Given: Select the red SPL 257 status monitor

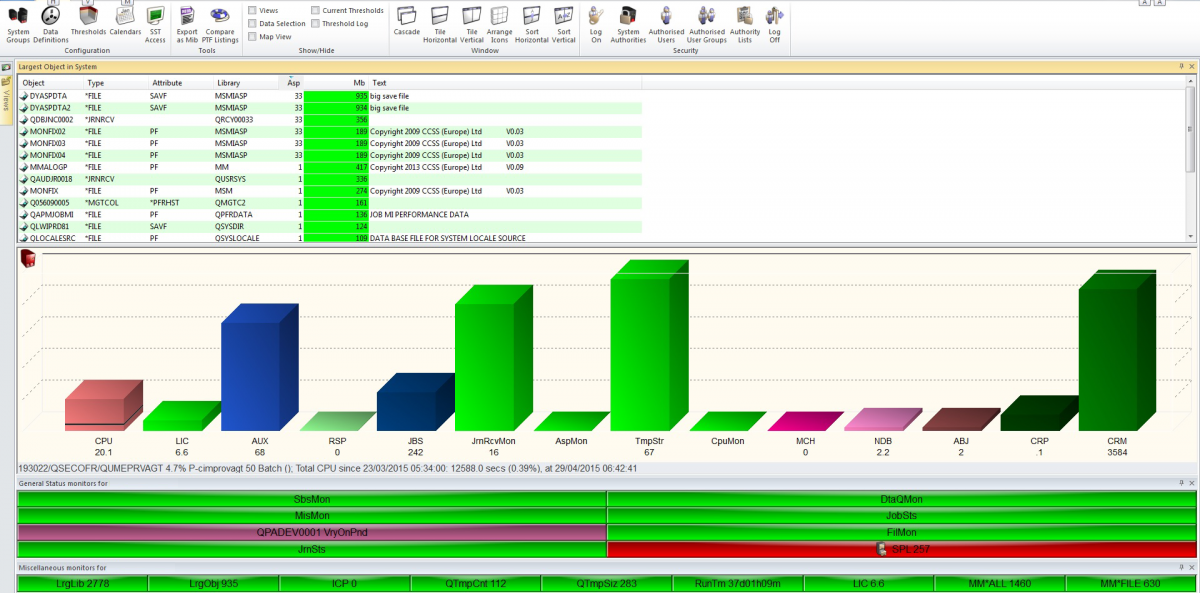Looking at the screenshot, I should pyautogui.click(x=901, y=550).
